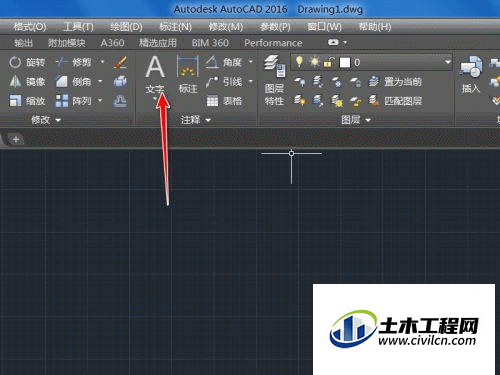The height and width of the screenshot is (375, 500).
Task: Expand the 倒角 chamfer dropdown arrow
Action: point(100,81)
